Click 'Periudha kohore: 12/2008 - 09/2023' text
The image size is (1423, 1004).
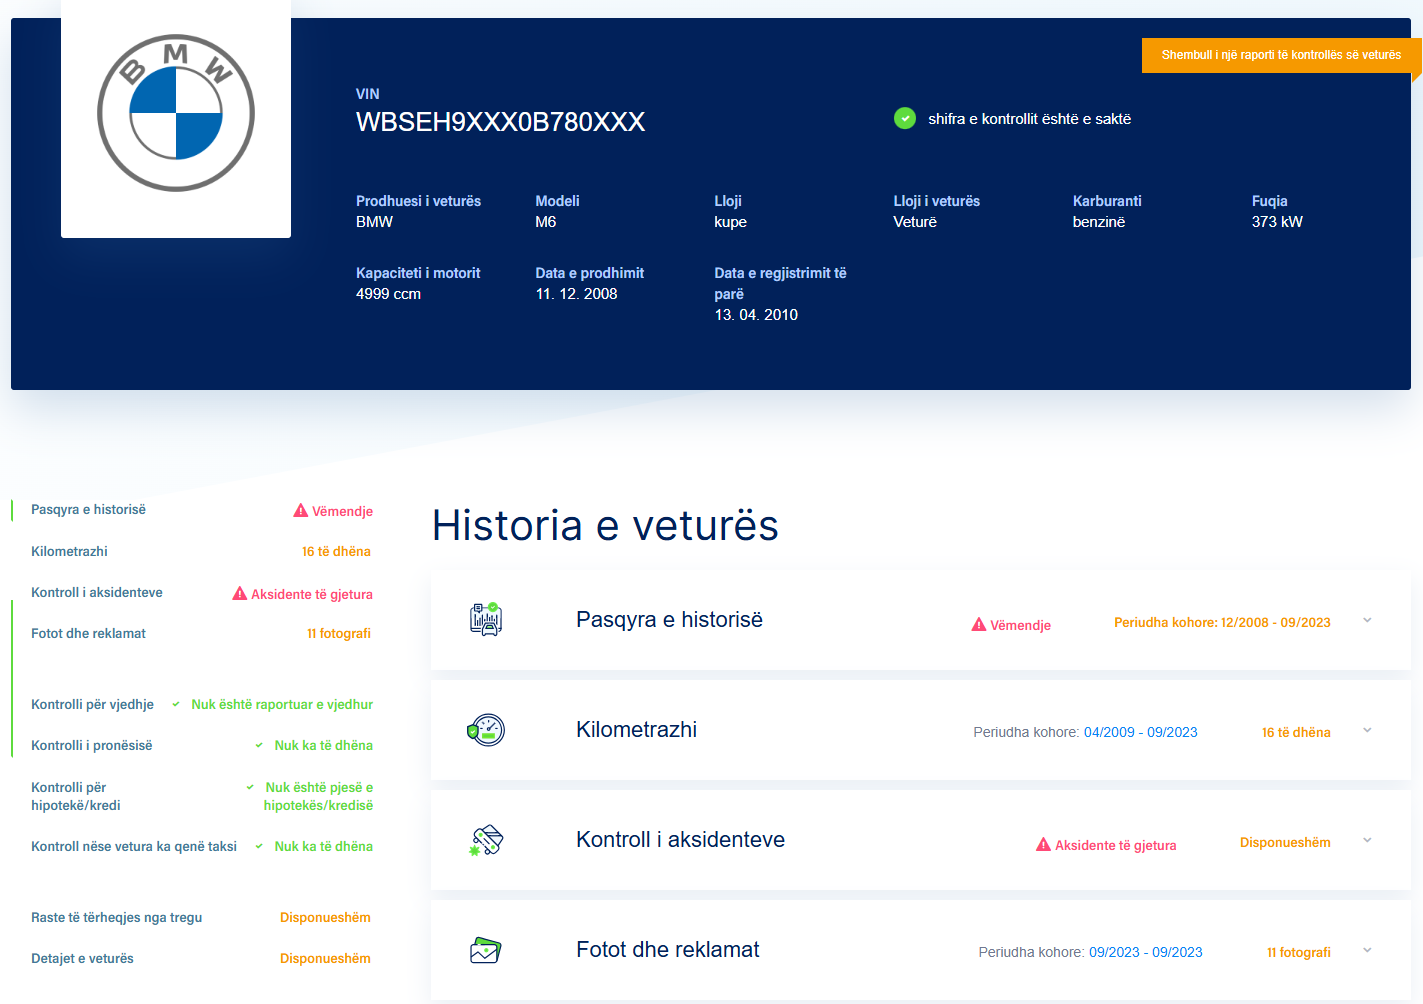[1222, 623]
